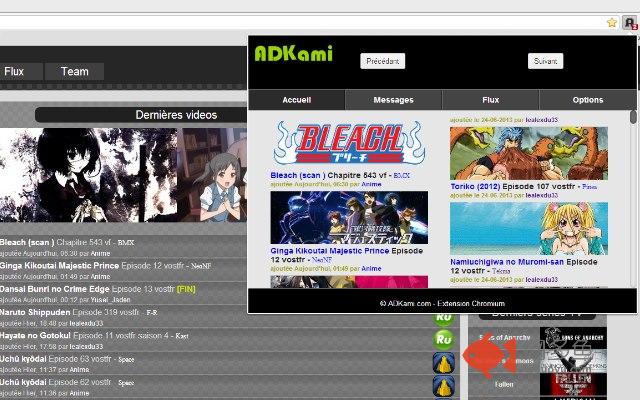Screen dimensions: 640x400
Task: Open the Bleach banner thumbnail in popup
Action: tap(349, 143)
